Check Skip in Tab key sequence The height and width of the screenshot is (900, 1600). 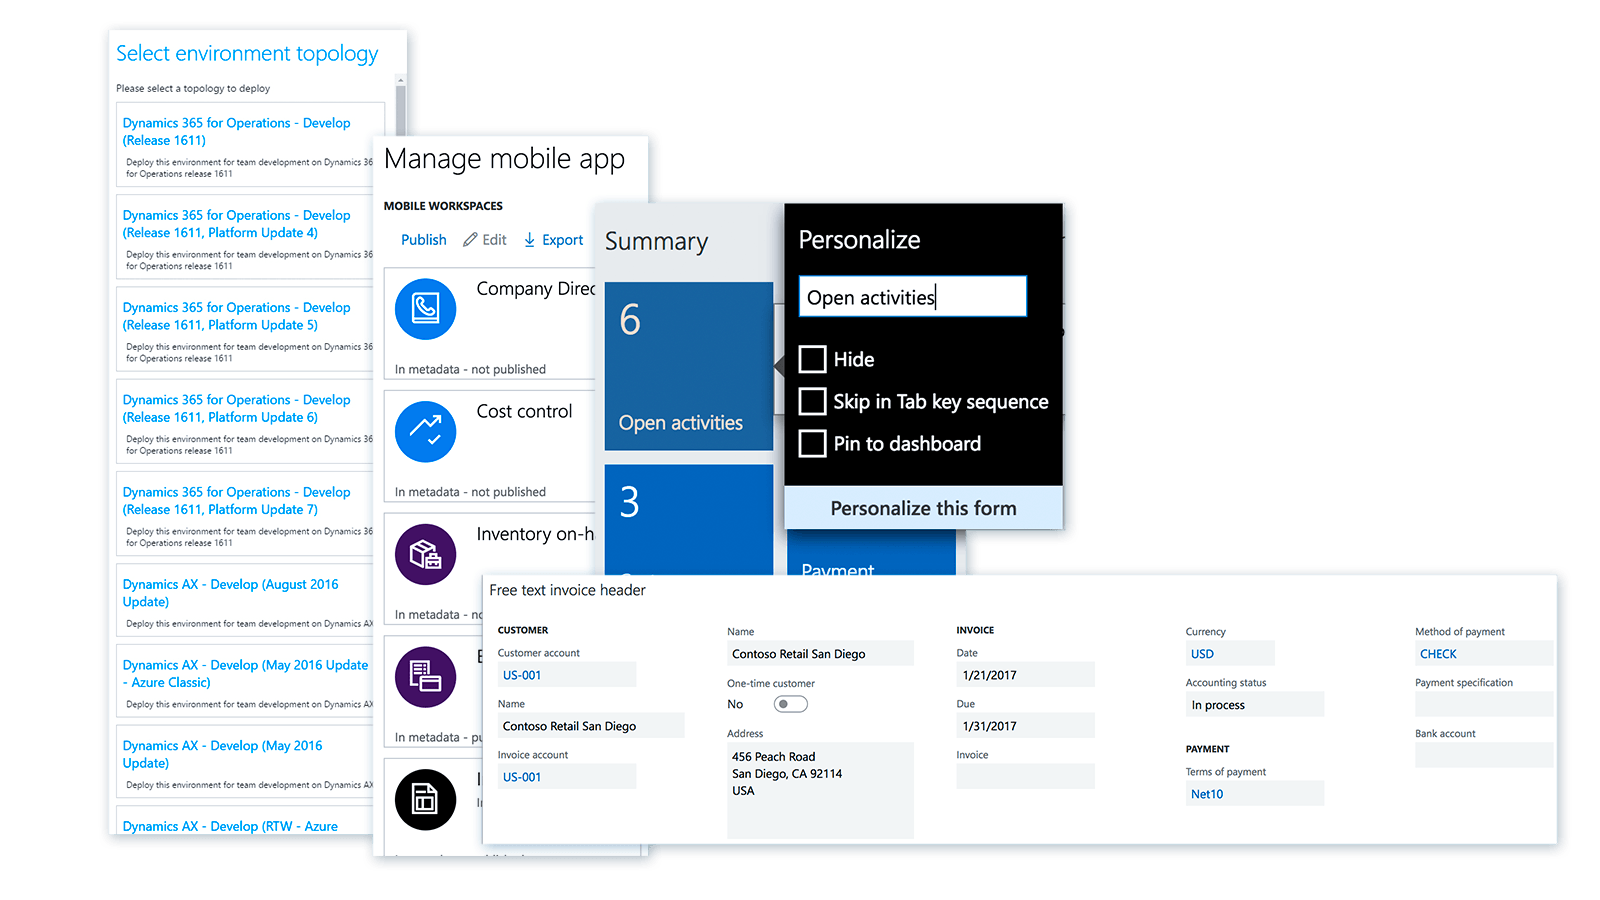[x=813, y=401]
